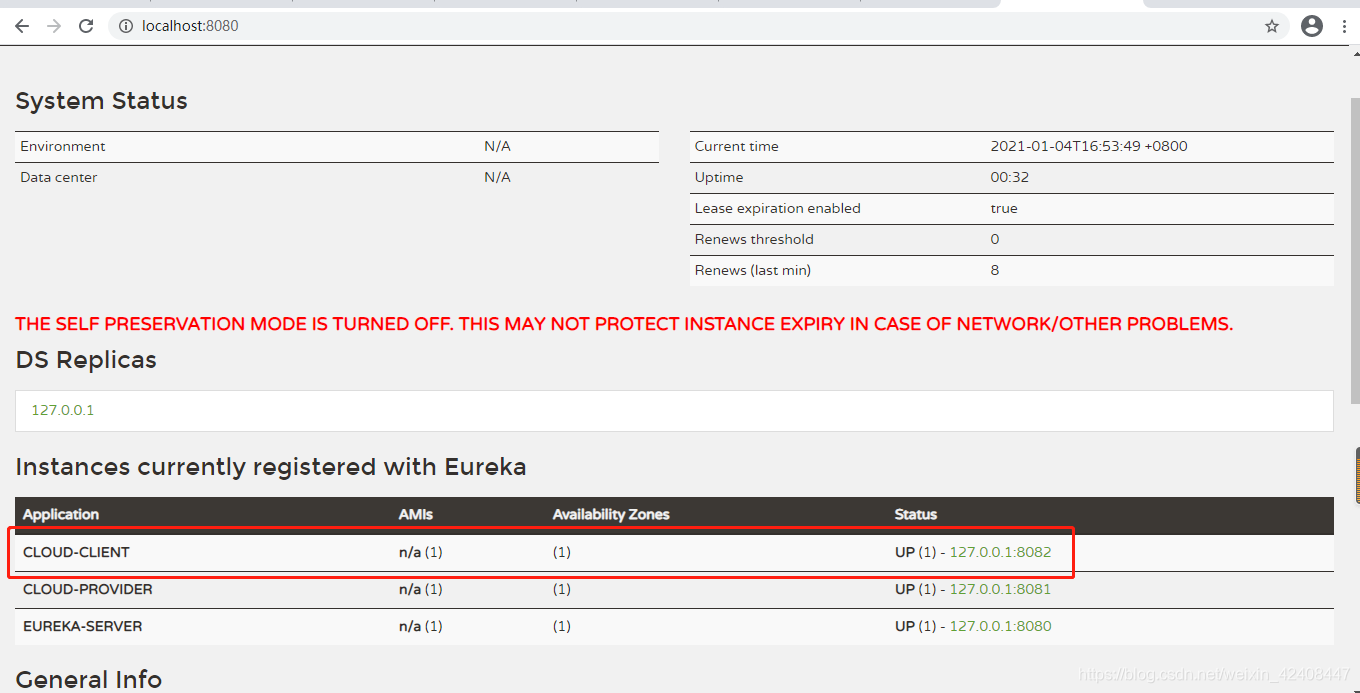Open EUREKA-SERVER instance link 127.0.0.1:8080
The height and width of the screenshot is (693, 1360).
point(1000,626)
